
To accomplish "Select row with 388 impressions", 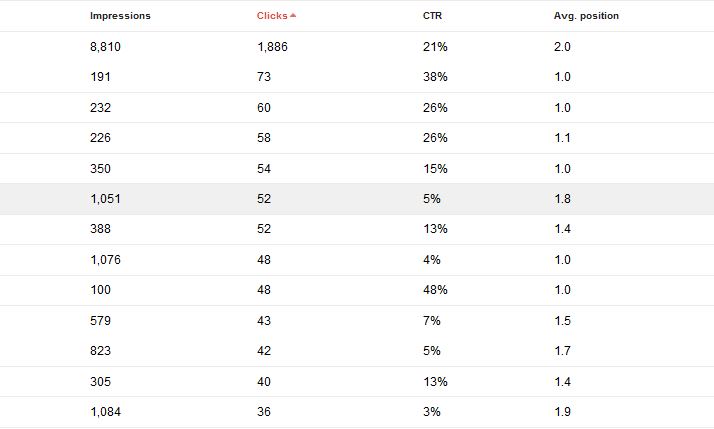I will (357, 229).
